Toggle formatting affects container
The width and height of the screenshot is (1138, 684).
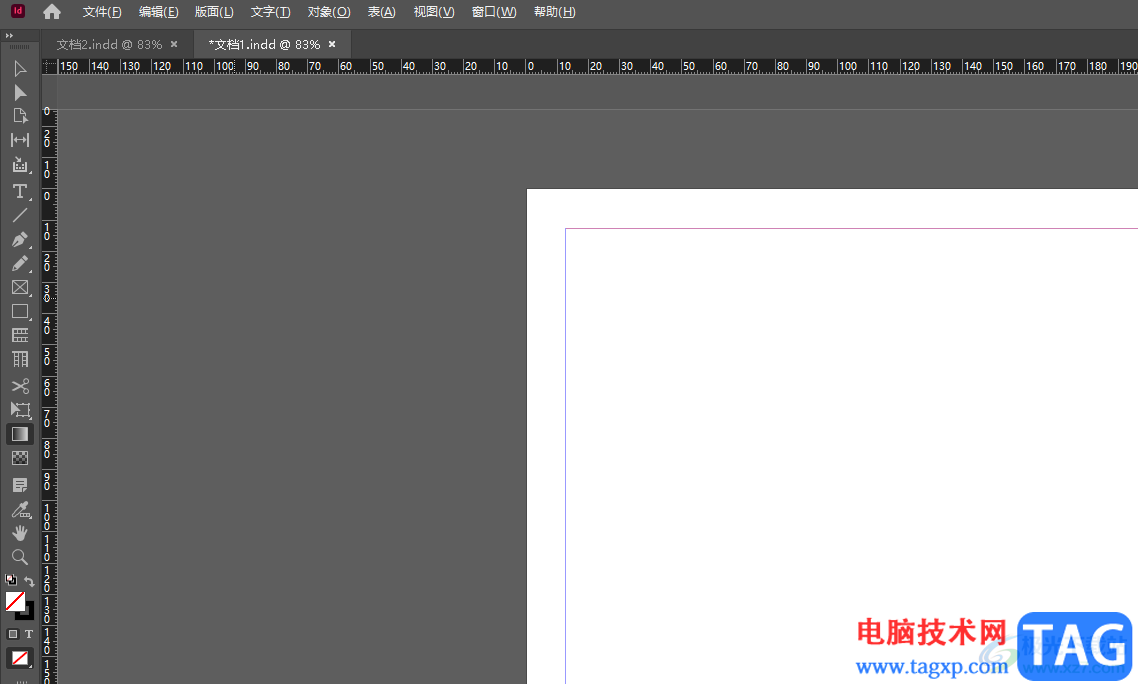click(x=12, y=634)
